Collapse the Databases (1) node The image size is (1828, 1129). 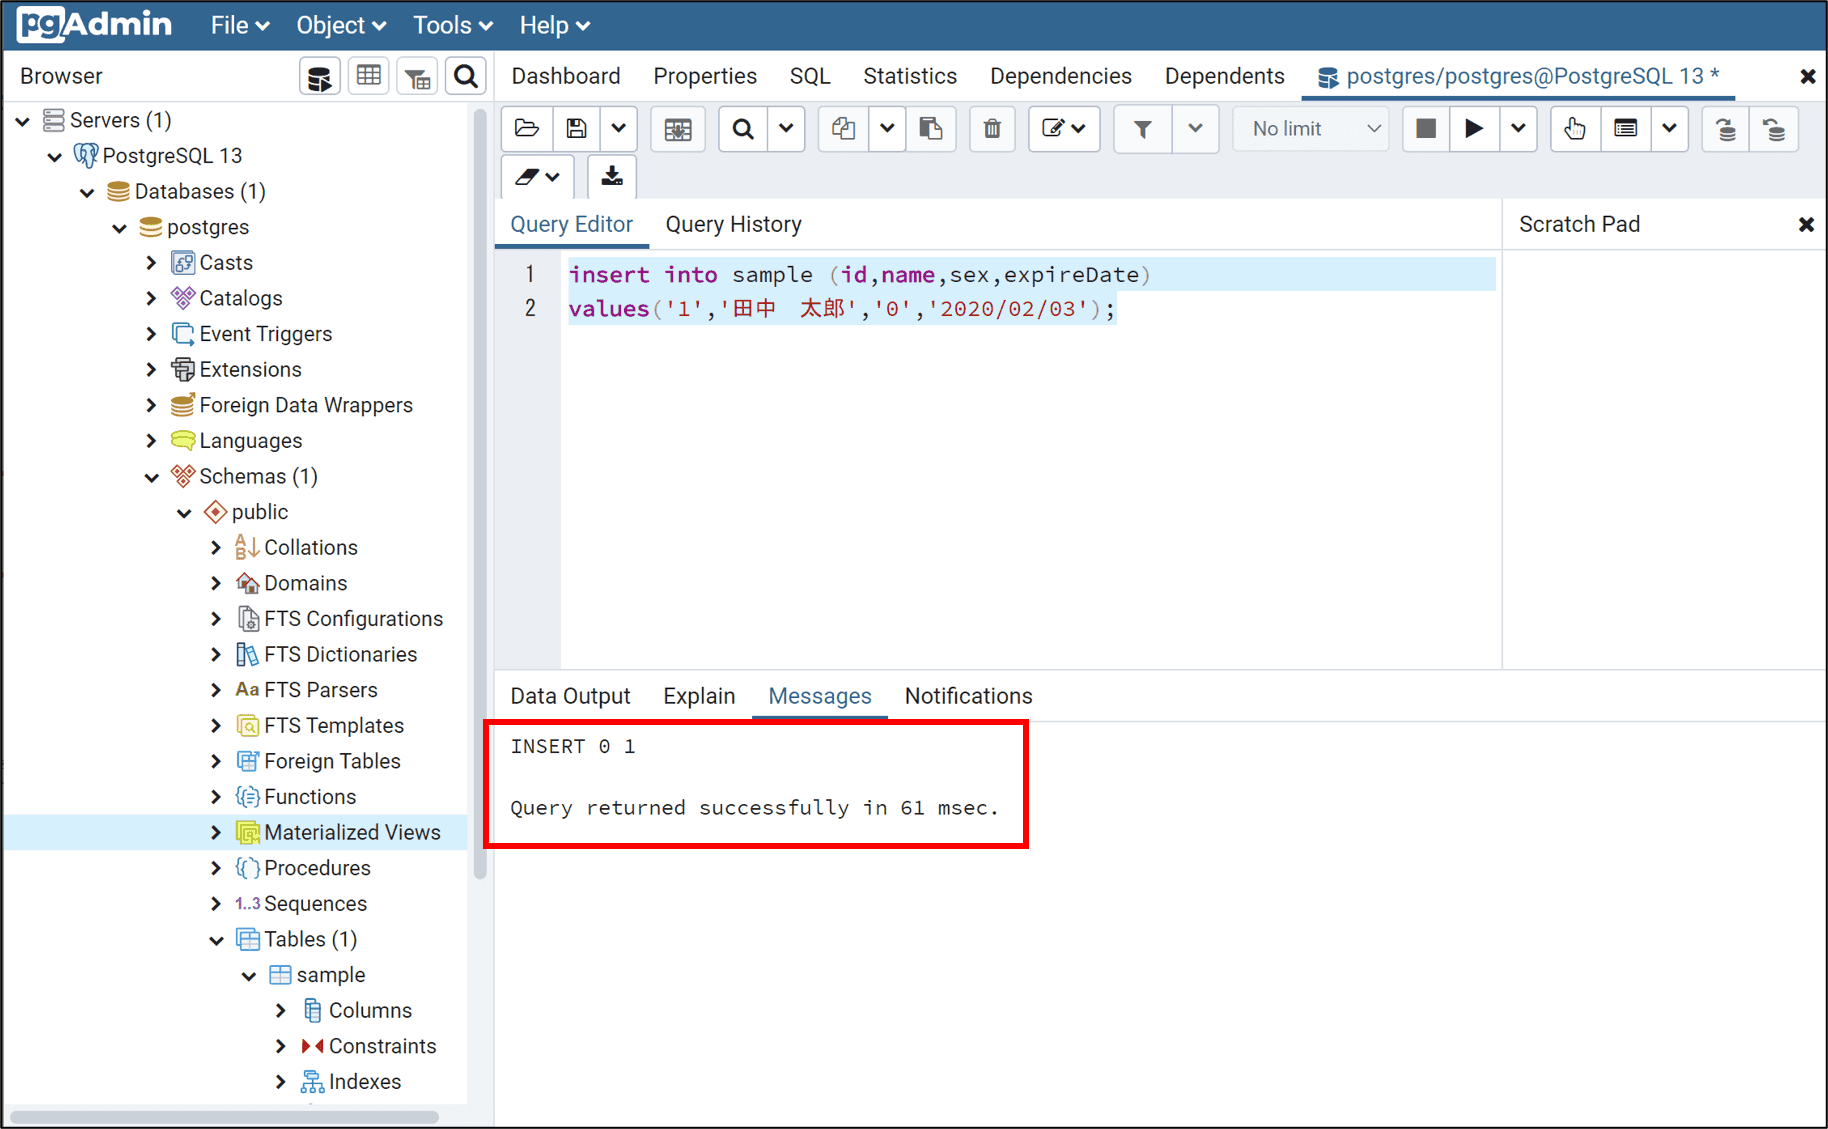tap(87, 192)
